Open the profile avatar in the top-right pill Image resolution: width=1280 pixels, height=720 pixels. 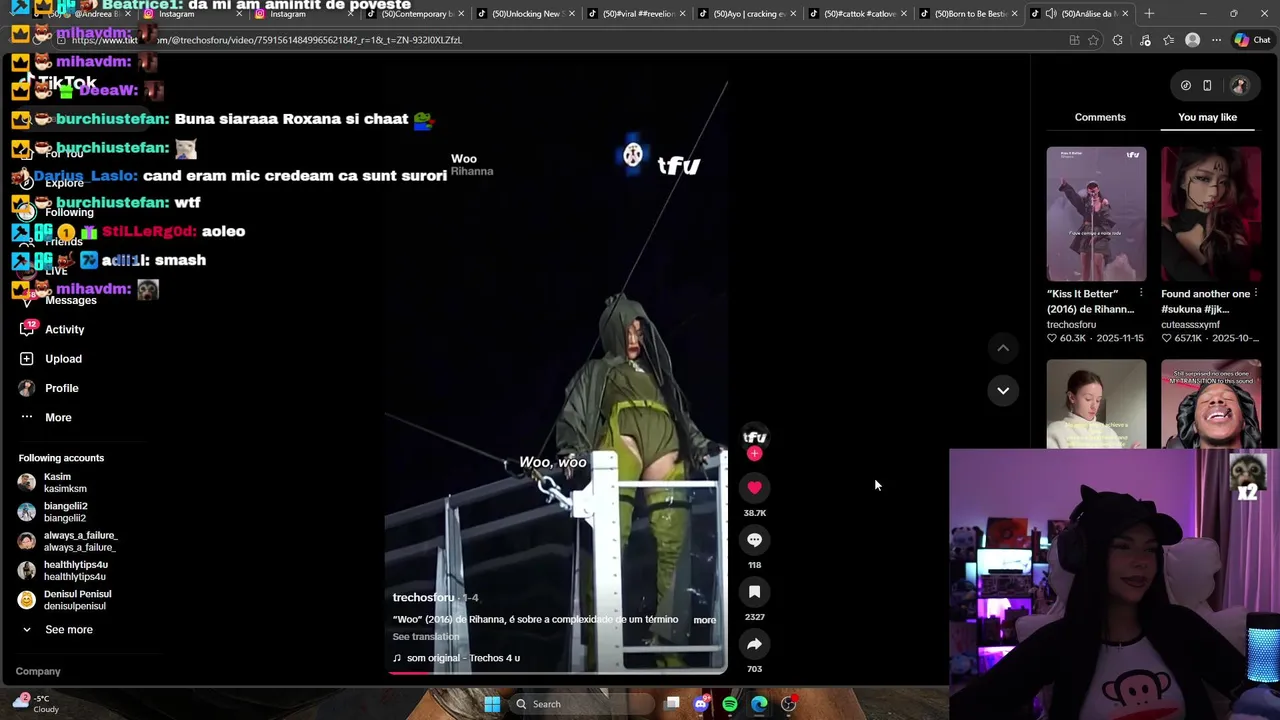pyautogui.click(x=1239, y=85)
